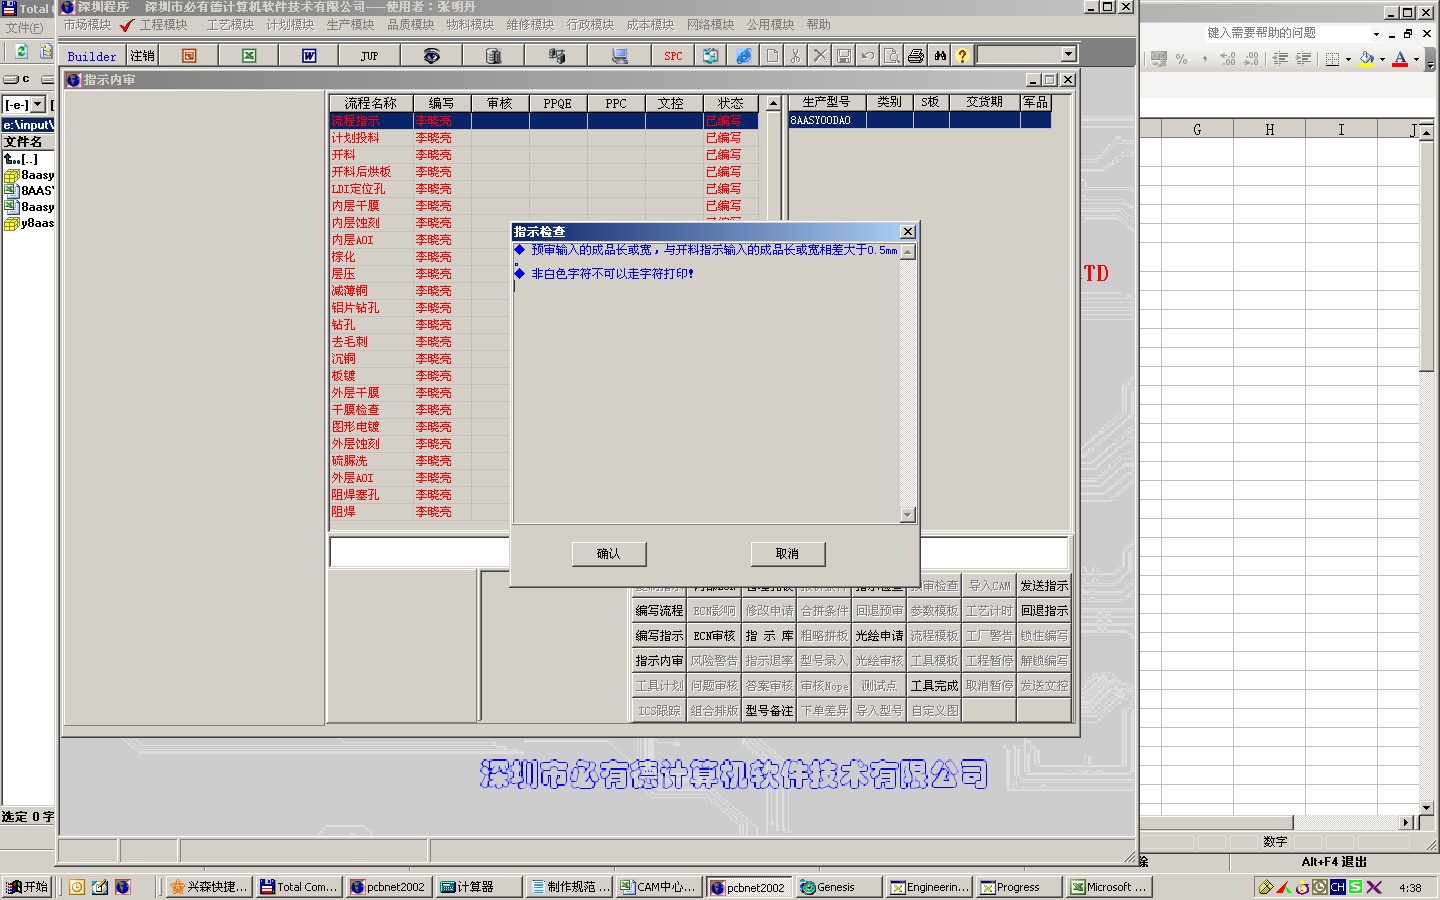1440x900 pixels.
Task: Click scroll down arrow in 指示检查 dialog
Action: [x=908, y=516]
